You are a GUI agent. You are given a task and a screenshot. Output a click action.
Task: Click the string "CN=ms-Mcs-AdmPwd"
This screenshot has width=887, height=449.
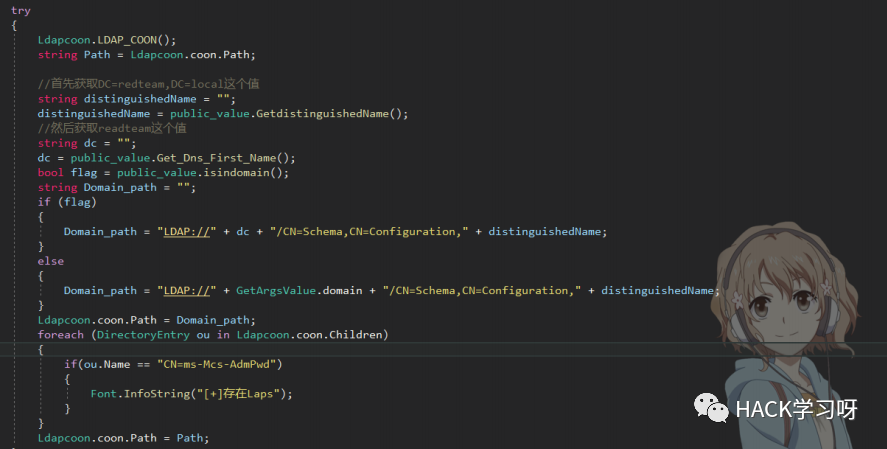[x=216, y=364]
